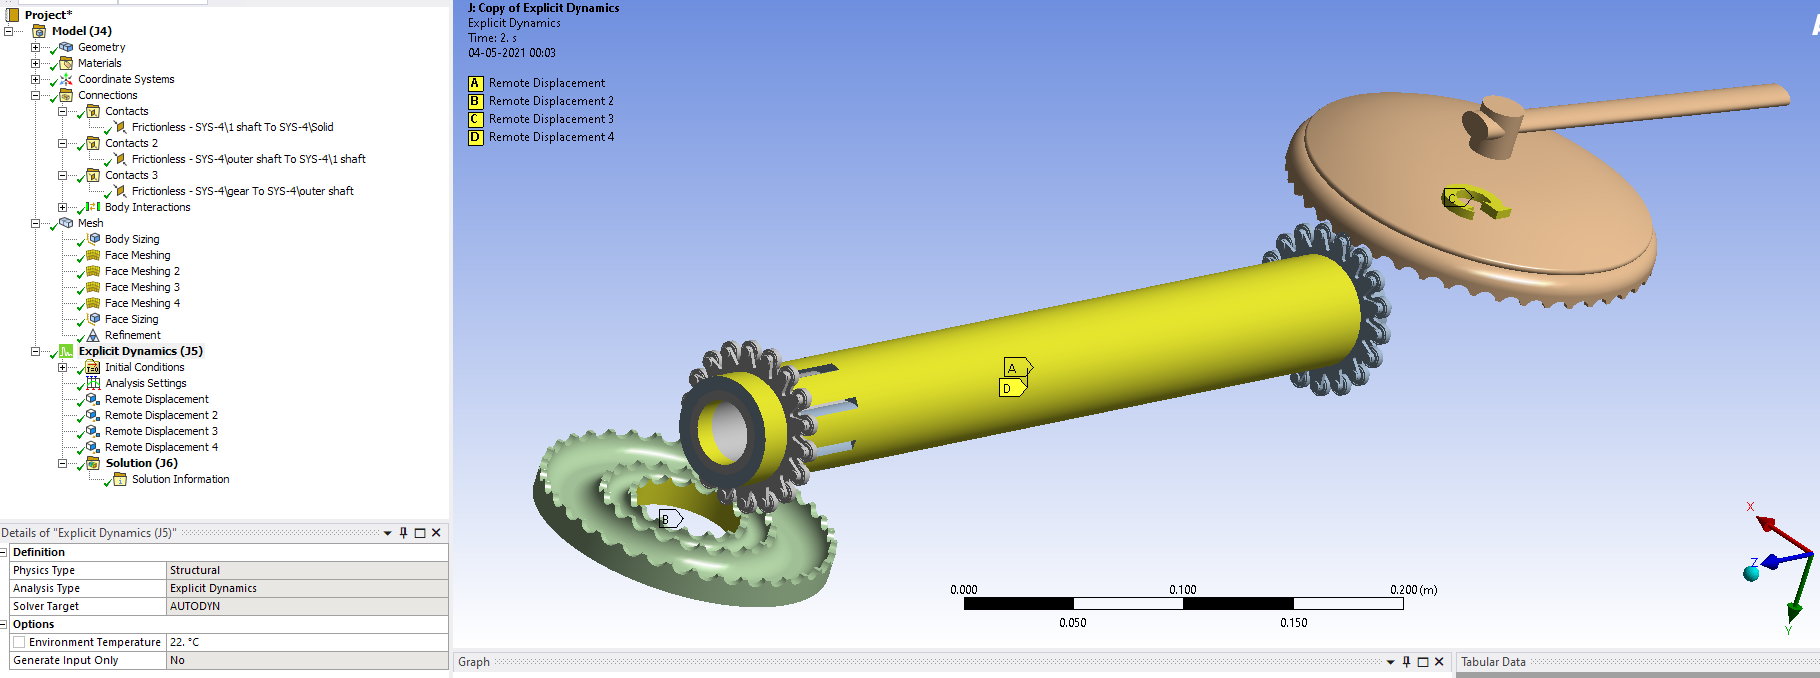The height and width of the screenshot is (678, 1820).
Task: Select Frictionless 1 shaft To Solid contact
Action: 232,127
